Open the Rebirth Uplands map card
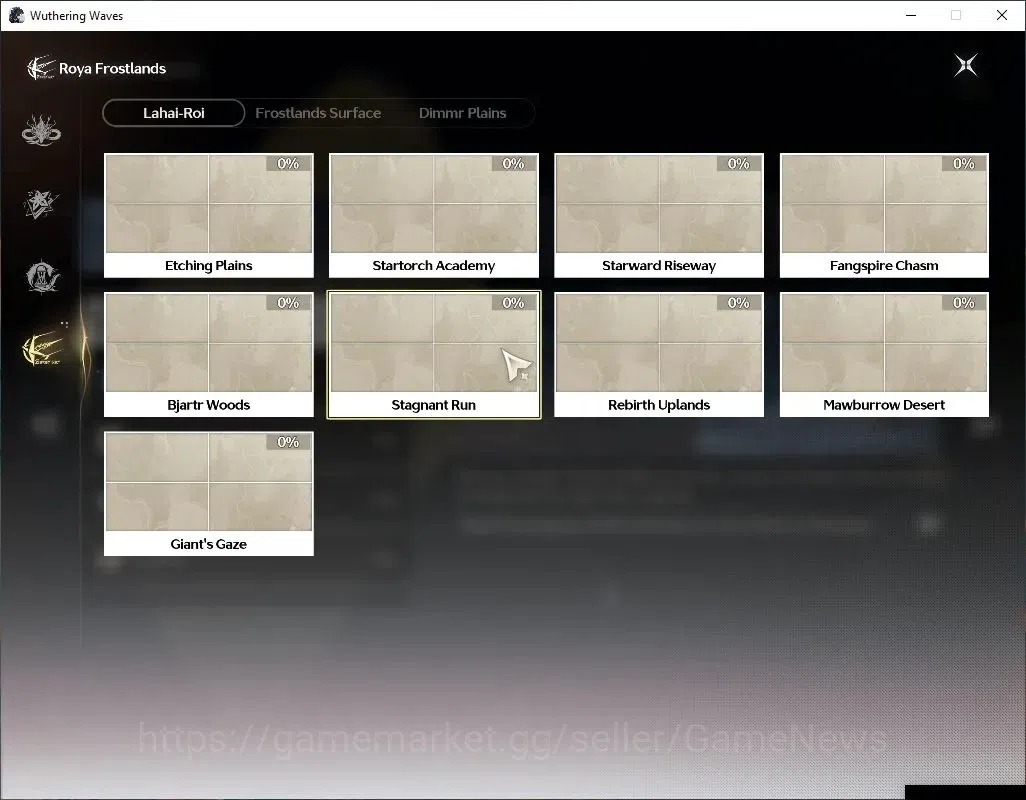This screenshot has width=1026, height=800. [659, 355]
